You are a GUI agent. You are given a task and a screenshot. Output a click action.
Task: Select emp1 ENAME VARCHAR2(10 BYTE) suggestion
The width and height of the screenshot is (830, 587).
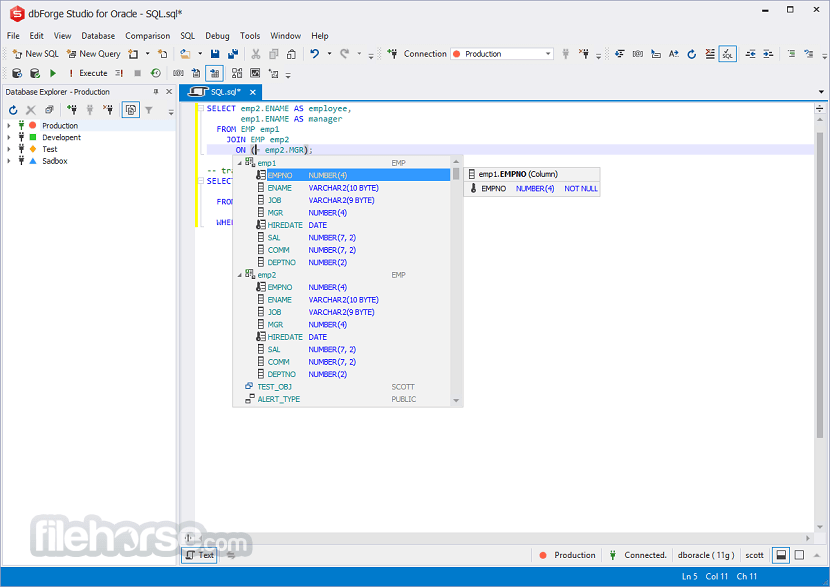[x=342, y=188]
